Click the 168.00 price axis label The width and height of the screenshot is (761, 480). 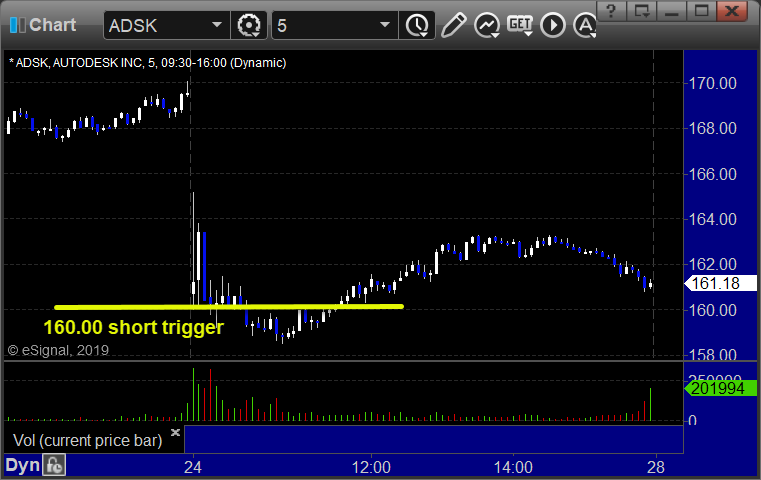[713, 128]
